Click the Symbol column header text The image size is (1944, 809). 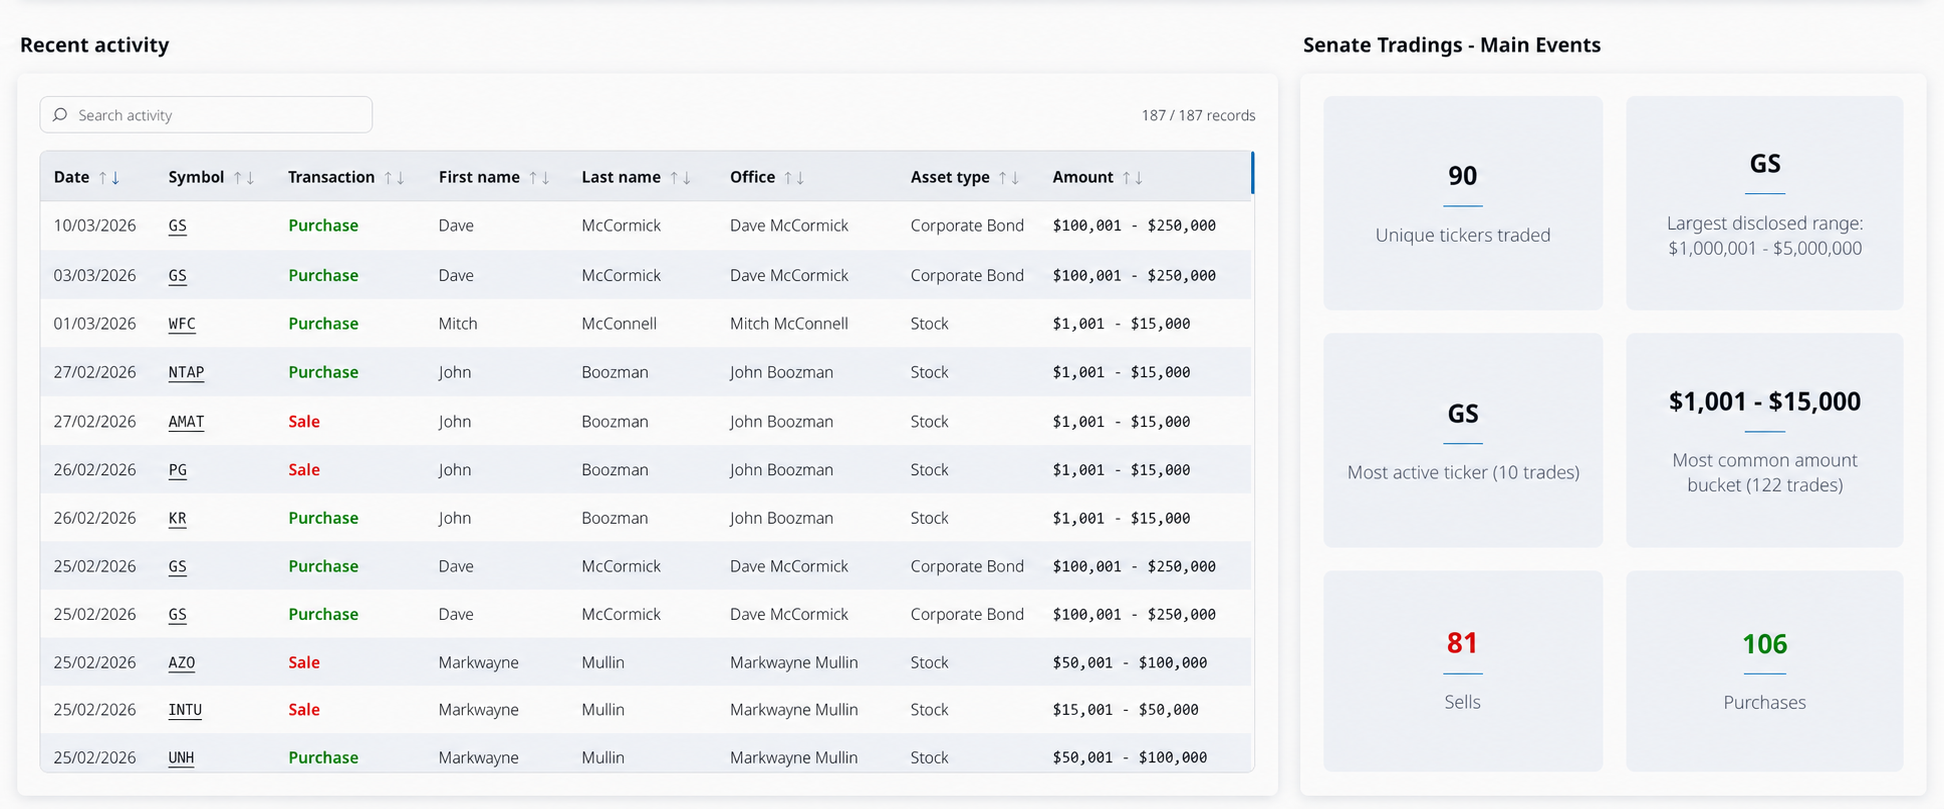(196, 177)
